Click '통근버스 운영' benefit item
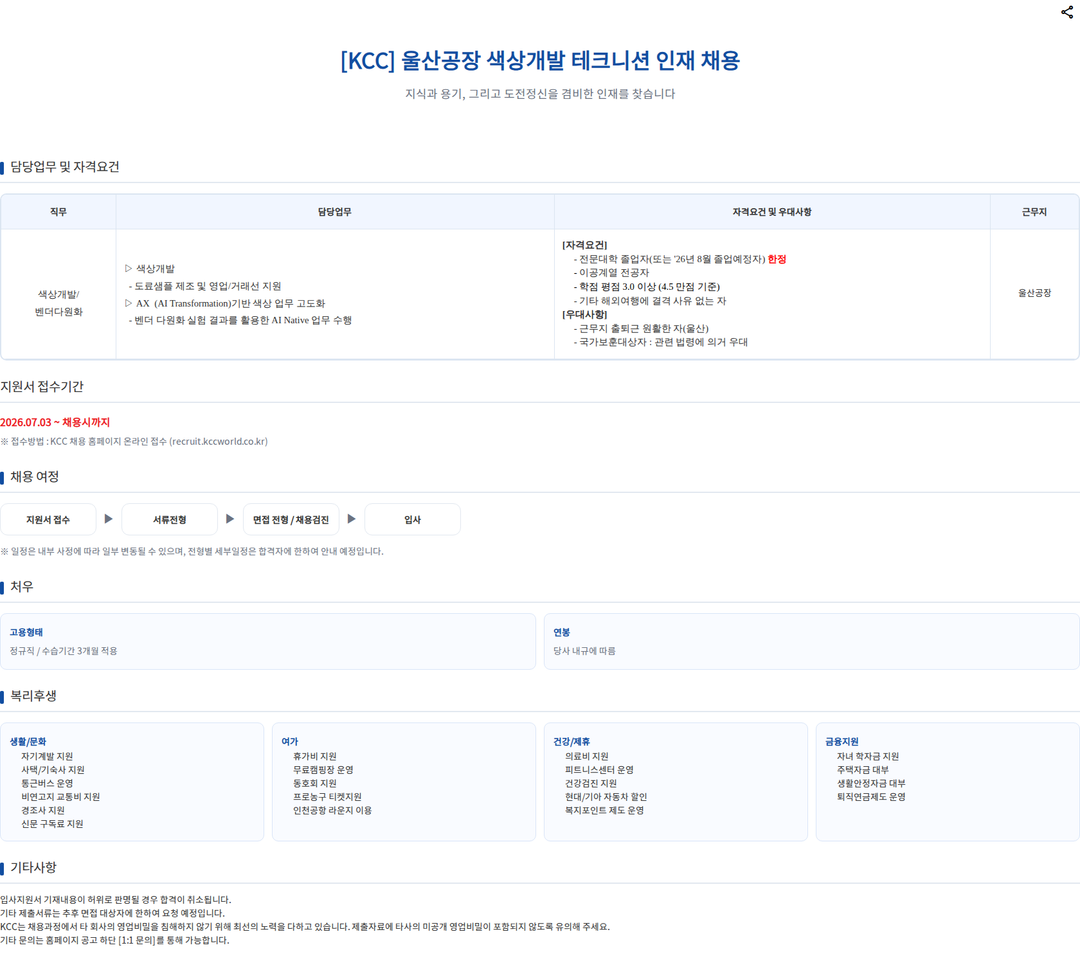 47,783
